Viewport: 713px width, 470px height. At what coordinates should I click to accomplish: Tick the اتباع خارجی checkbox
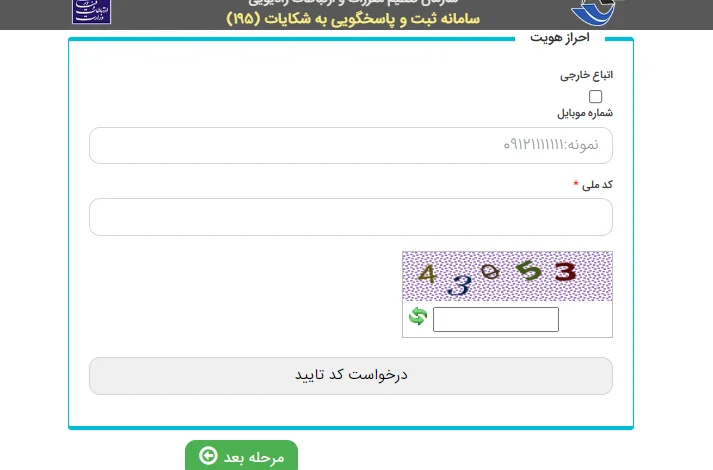595,96
